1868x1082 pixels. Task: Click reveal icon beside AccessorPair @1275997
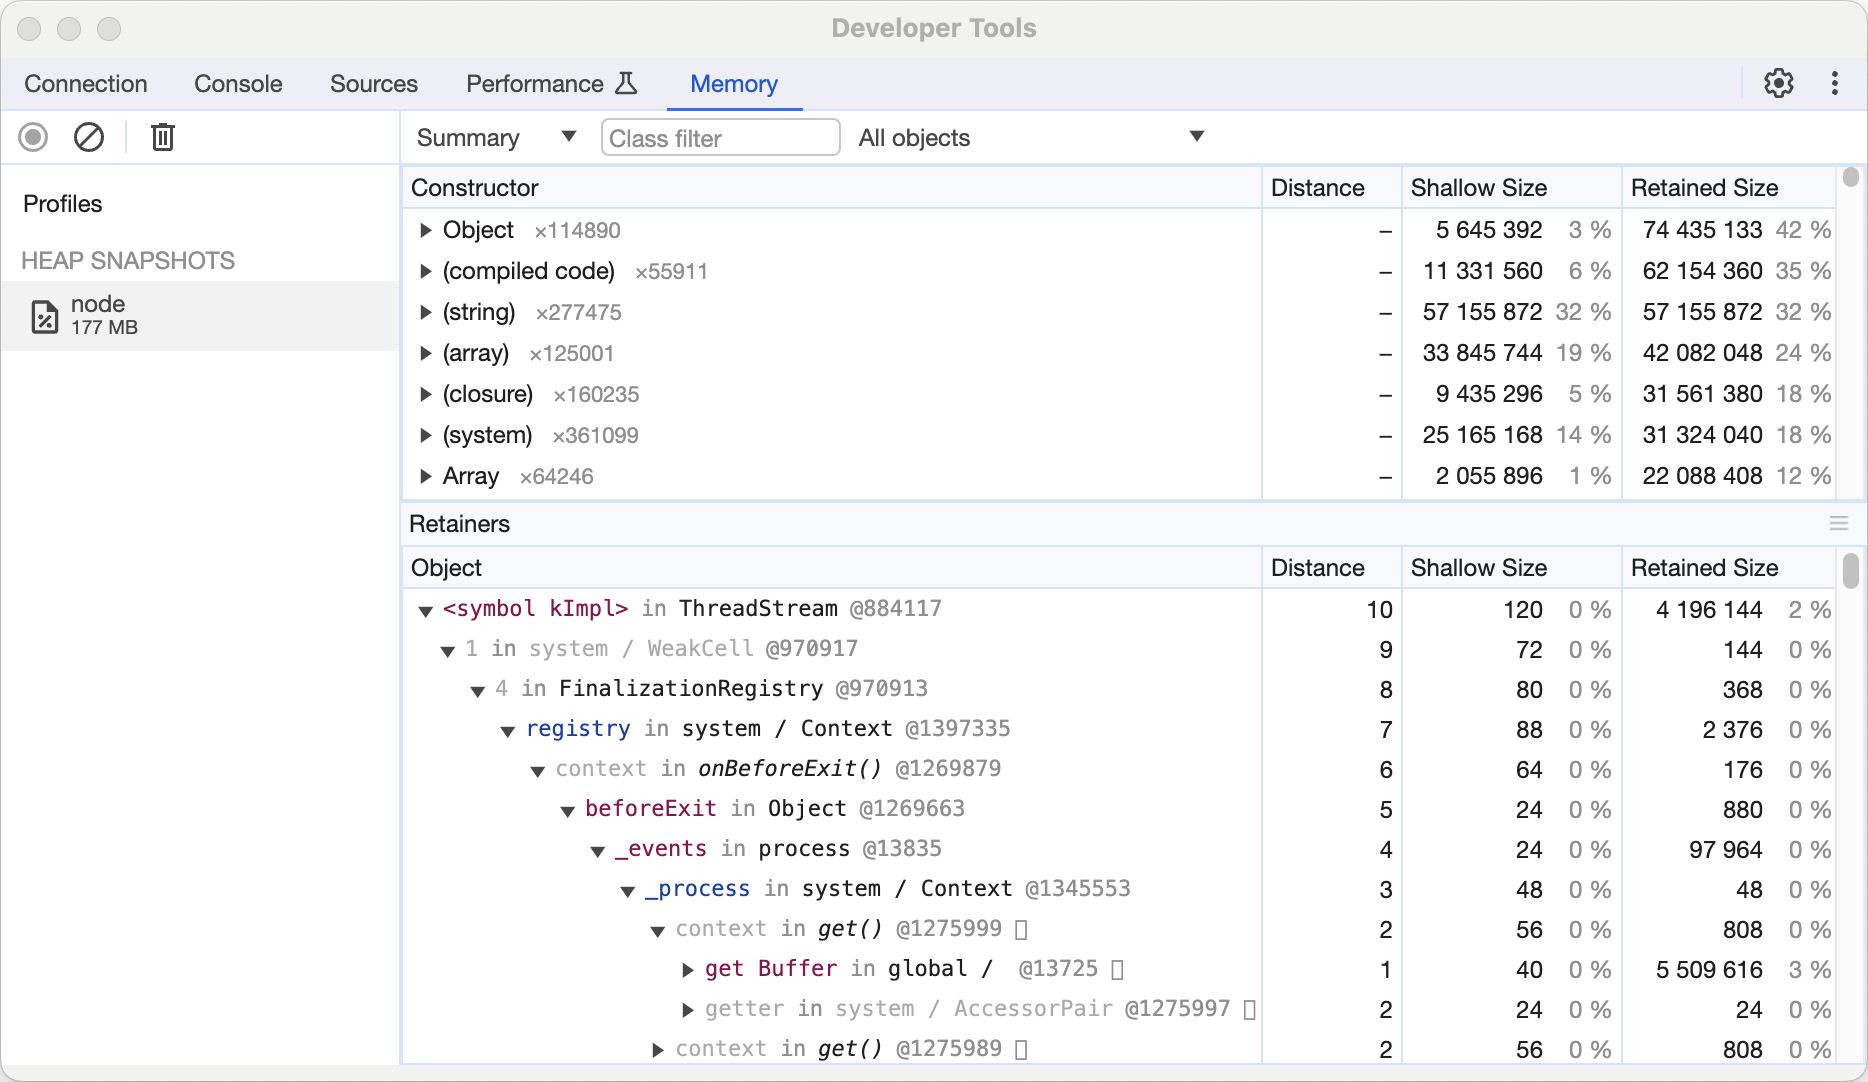click(1249, 1009)
